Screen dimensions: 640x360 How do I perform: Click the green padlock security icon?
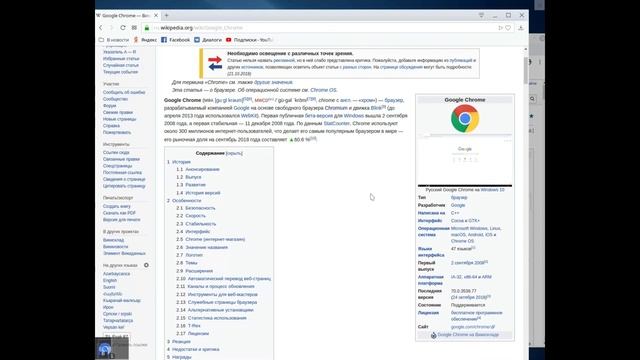coord(147,28)
